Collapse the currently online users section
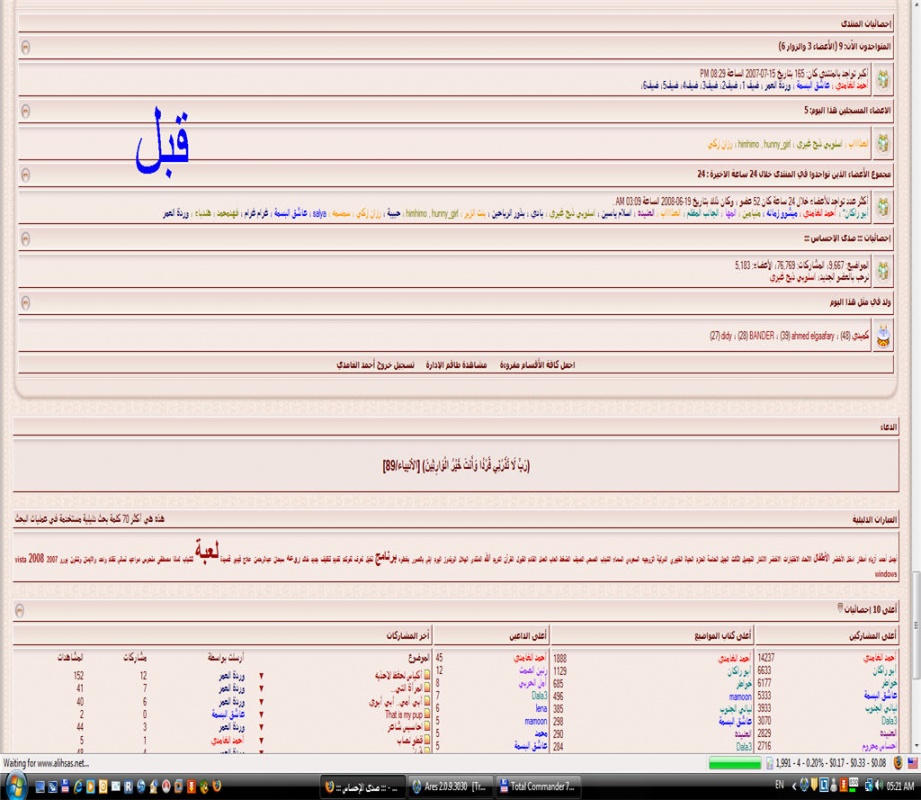The width and height of the screenshot is (921, 800). [25, 47]
